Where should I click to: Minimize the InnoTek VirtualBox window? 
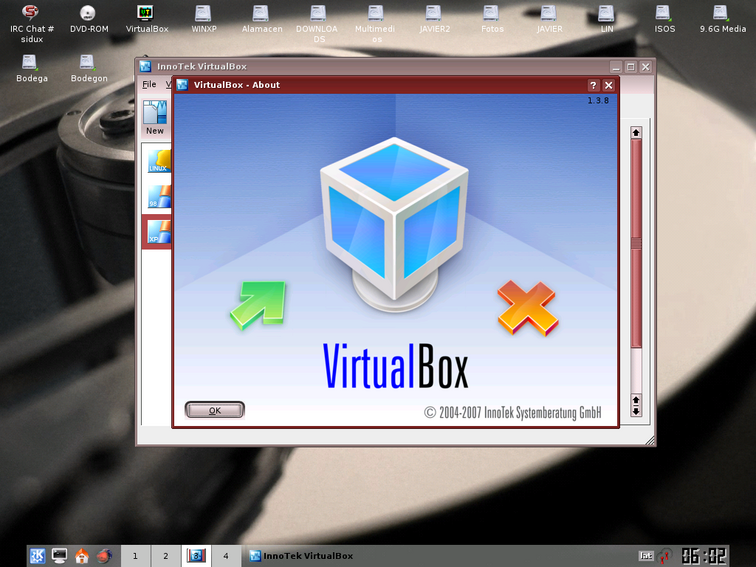coord(616,67)
